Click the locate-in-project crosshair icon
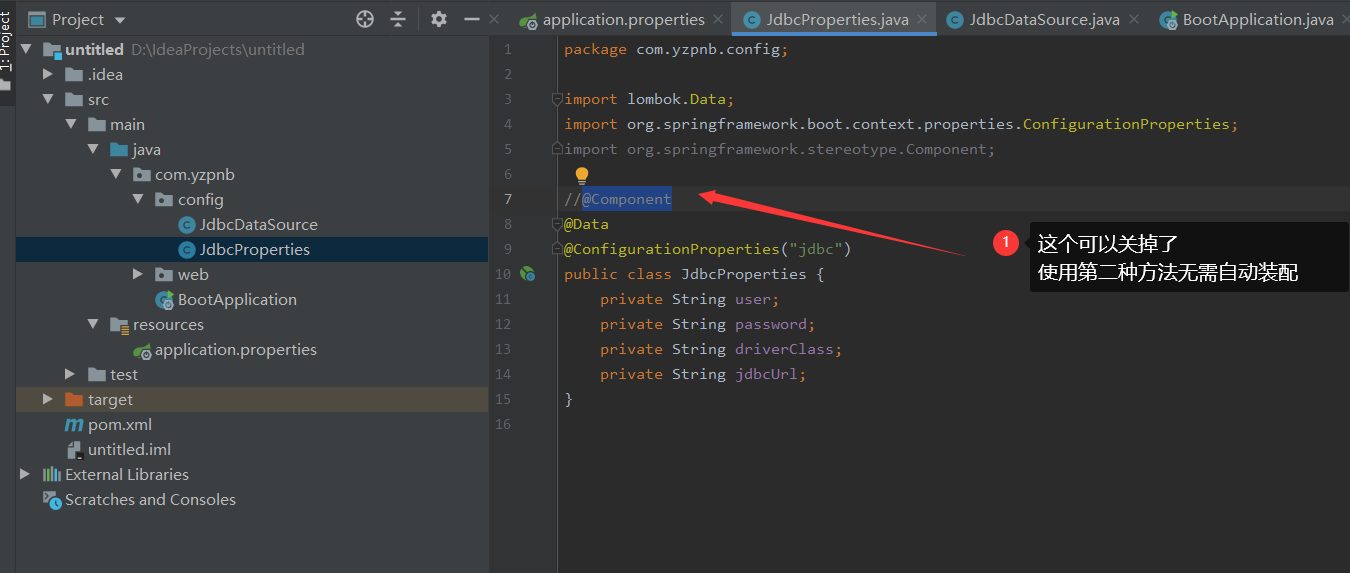Viewport: 1350px width, 573px height. [x=365, y=19]
